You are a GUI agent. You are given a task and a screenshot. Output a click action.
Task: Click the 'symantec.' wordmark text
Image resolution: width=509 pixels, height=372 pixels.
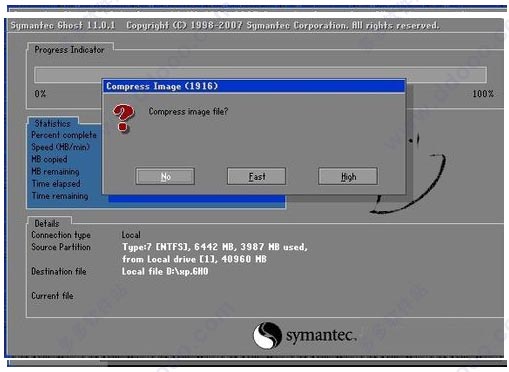pos(321,335)
